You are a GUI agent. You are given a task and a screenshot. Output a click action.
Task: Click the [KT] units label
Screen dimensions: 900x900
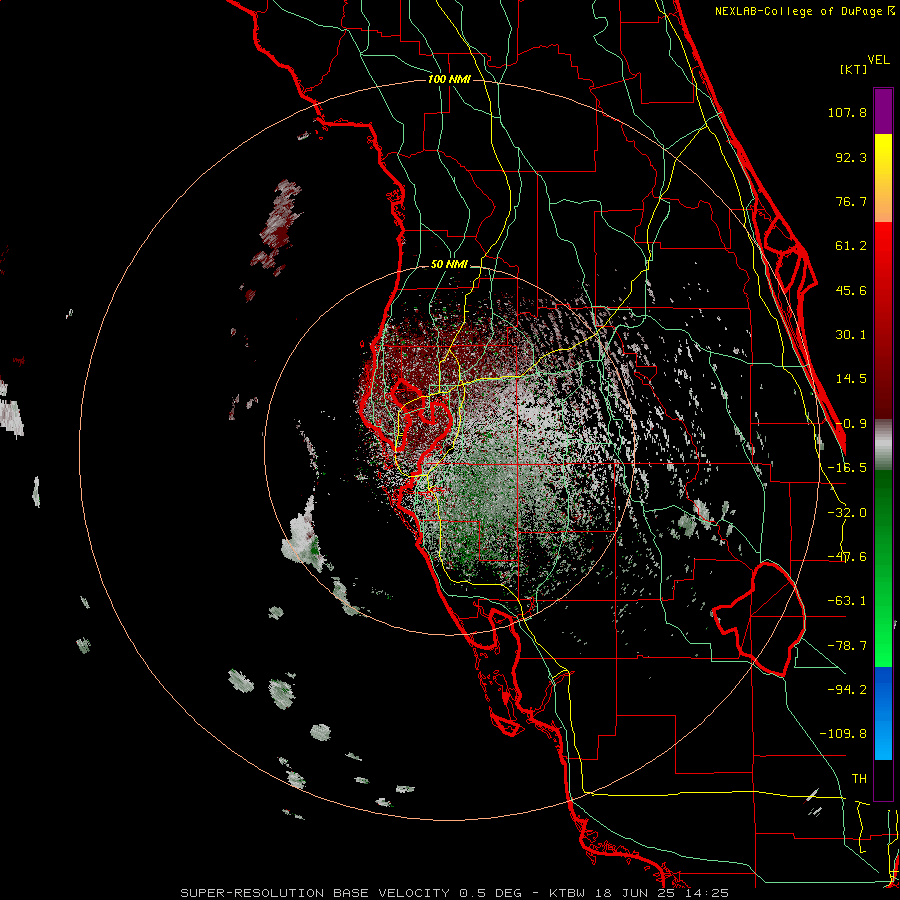(x=853, y=69)
